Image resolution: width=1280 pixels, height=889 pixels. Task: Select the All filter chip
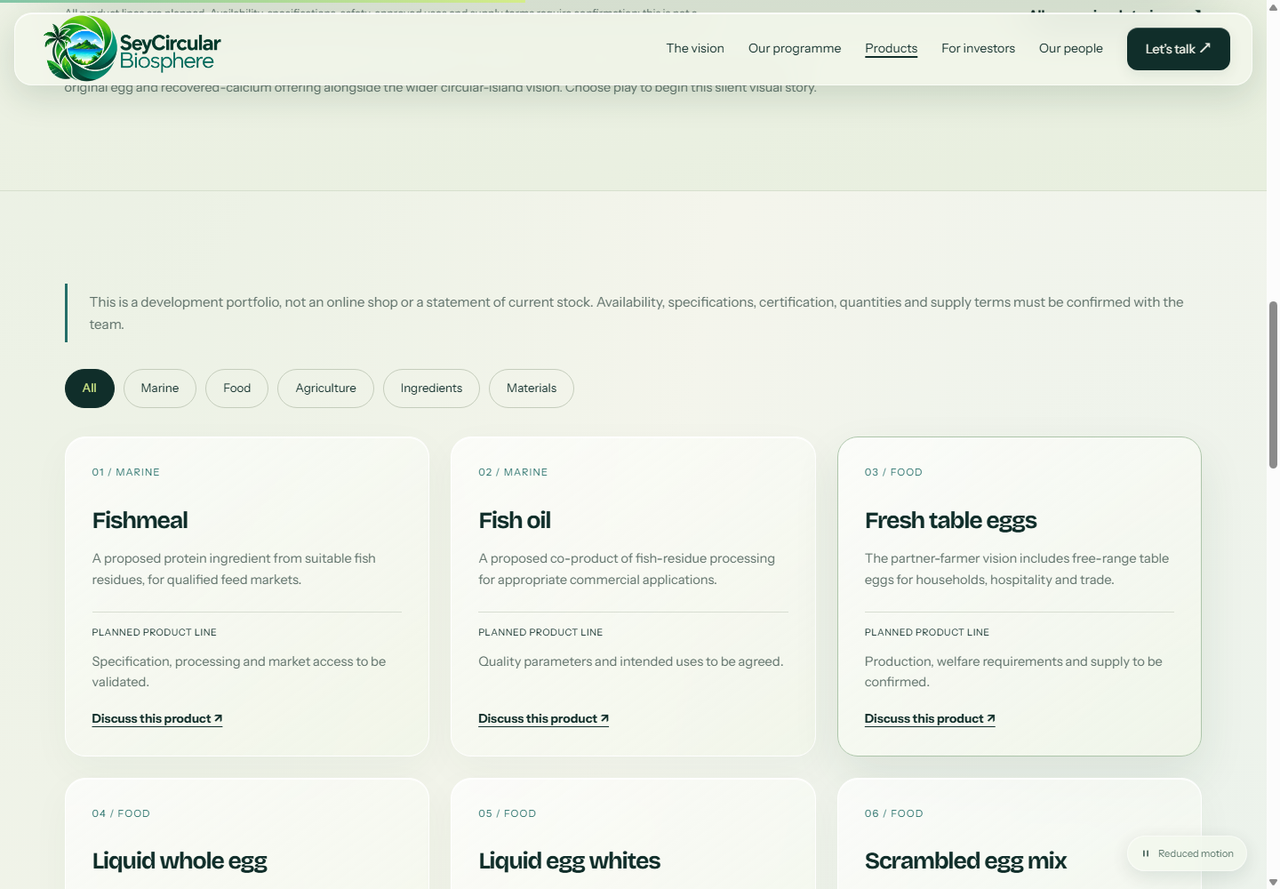point(90,388)
